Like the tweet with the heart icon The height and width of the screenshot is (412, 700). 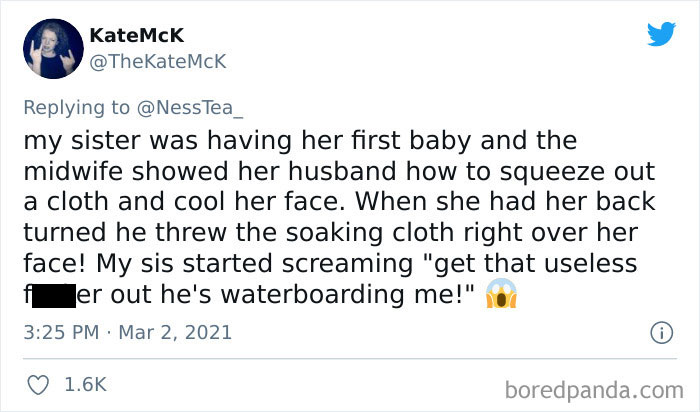pyautogui.click(x=38, y=385)
